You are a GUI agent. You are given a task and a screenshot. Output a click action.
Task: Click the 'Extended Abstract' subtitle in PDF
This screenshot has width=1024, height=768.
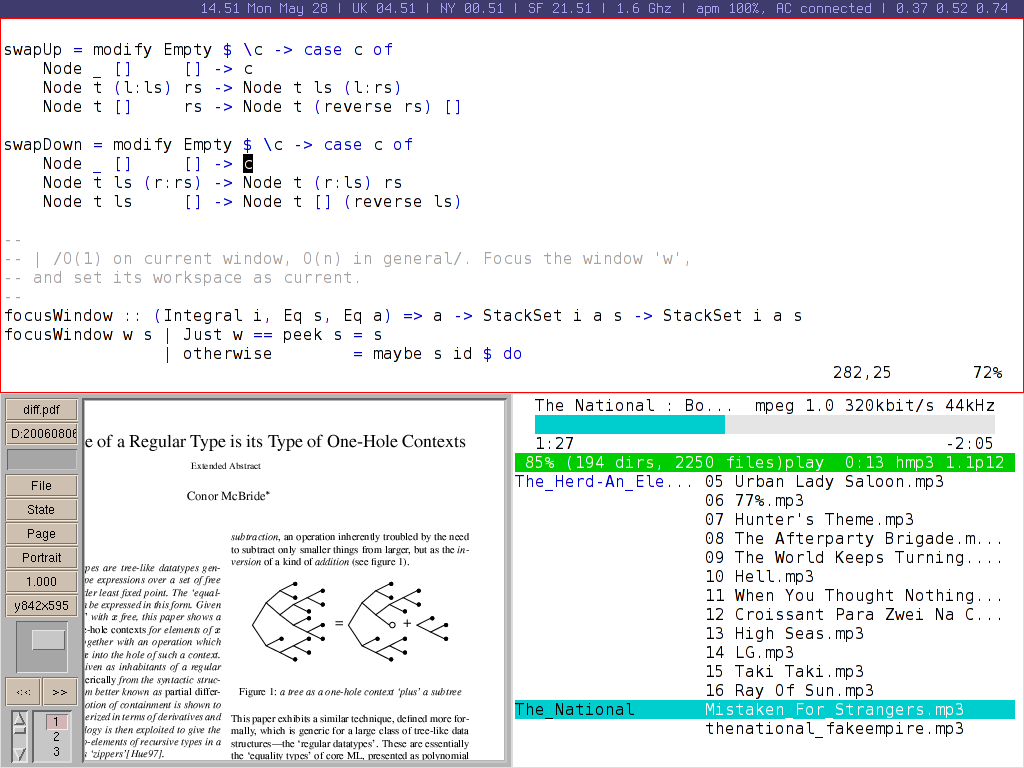[x=225, y=466]
